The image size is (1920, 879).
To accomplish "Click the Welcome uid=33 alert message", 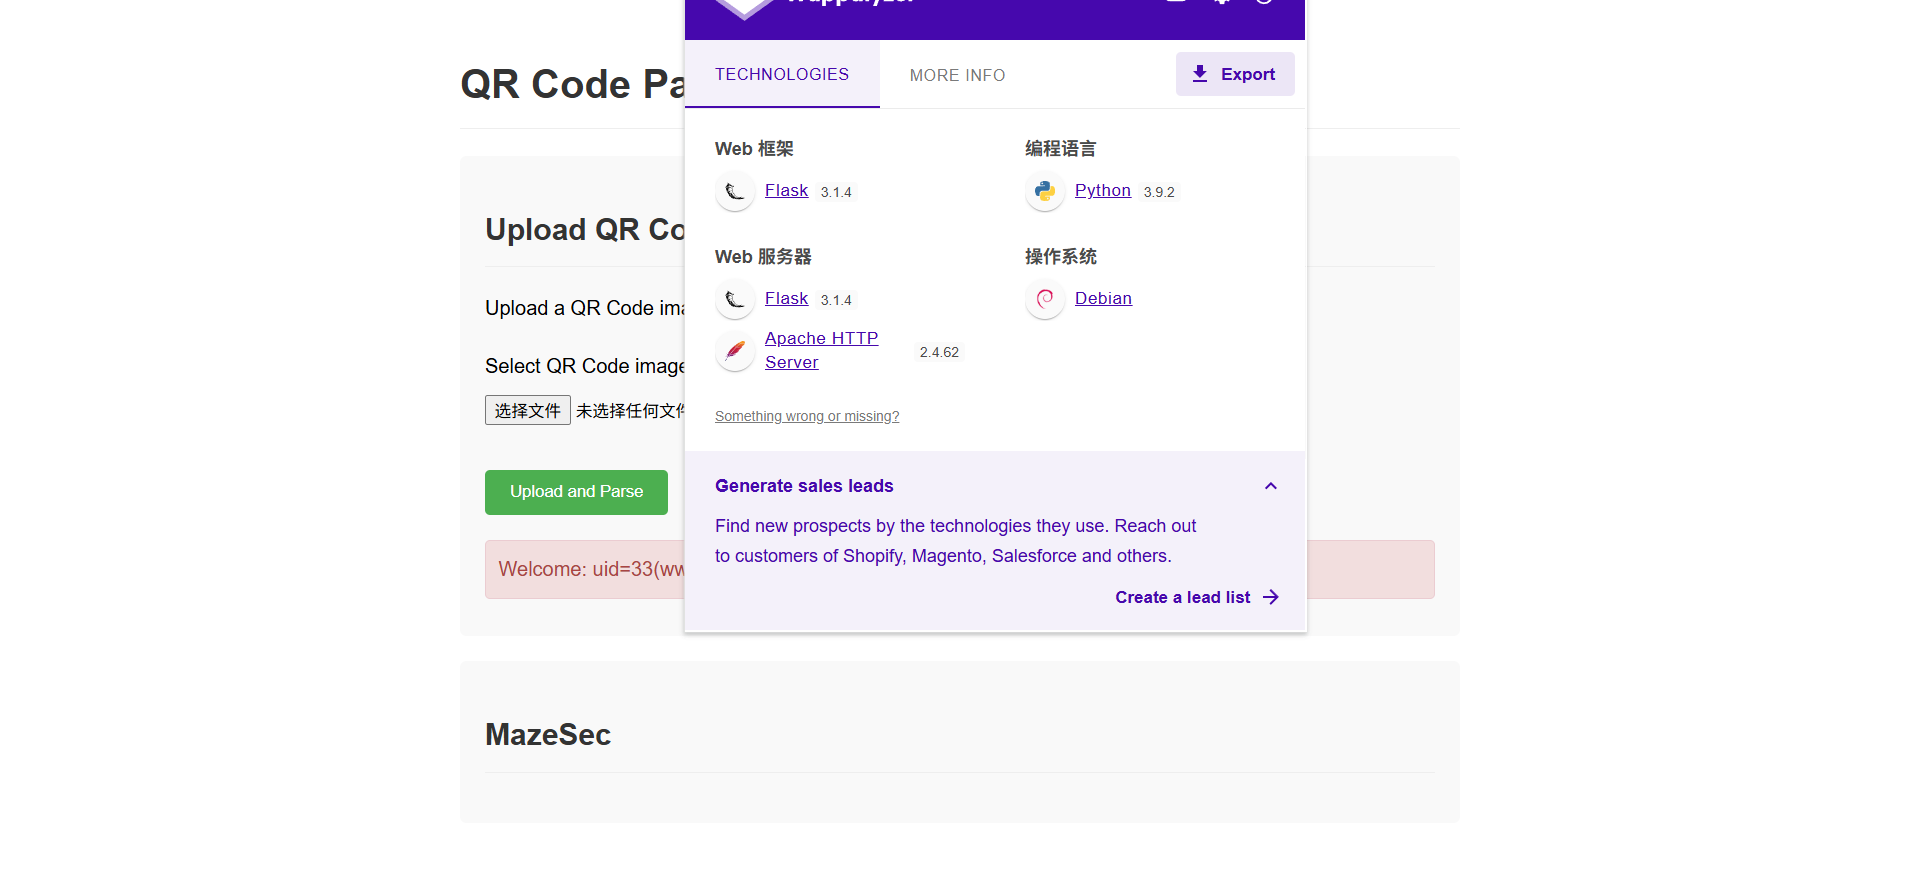I will pos(585,570).
